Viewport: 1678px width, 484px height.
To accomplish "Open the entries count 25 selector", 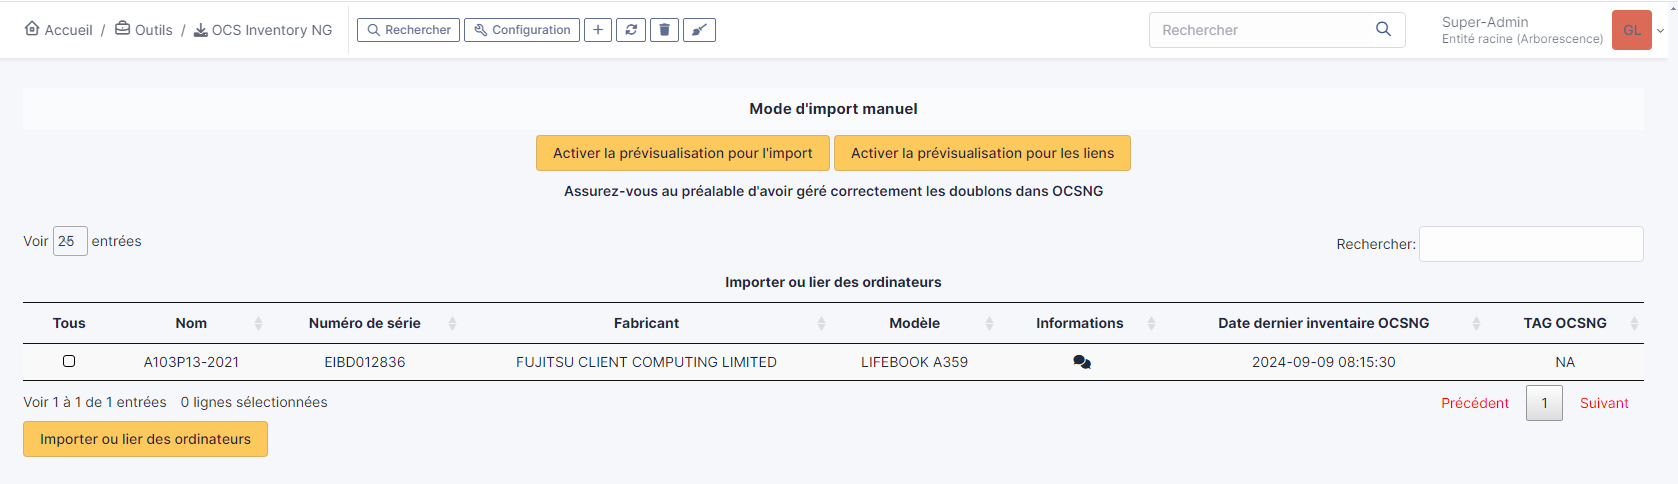I will [70, 241].
